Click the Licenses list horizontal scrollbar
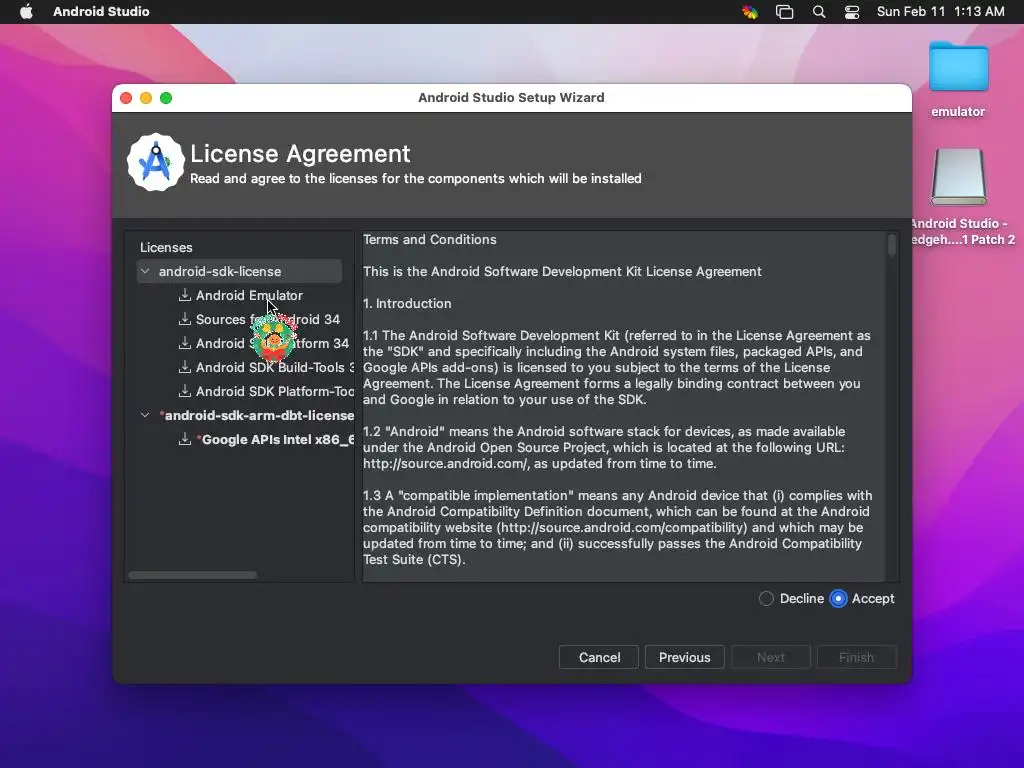The height and width of the screenshot is (768, 1024). point(193,575)
